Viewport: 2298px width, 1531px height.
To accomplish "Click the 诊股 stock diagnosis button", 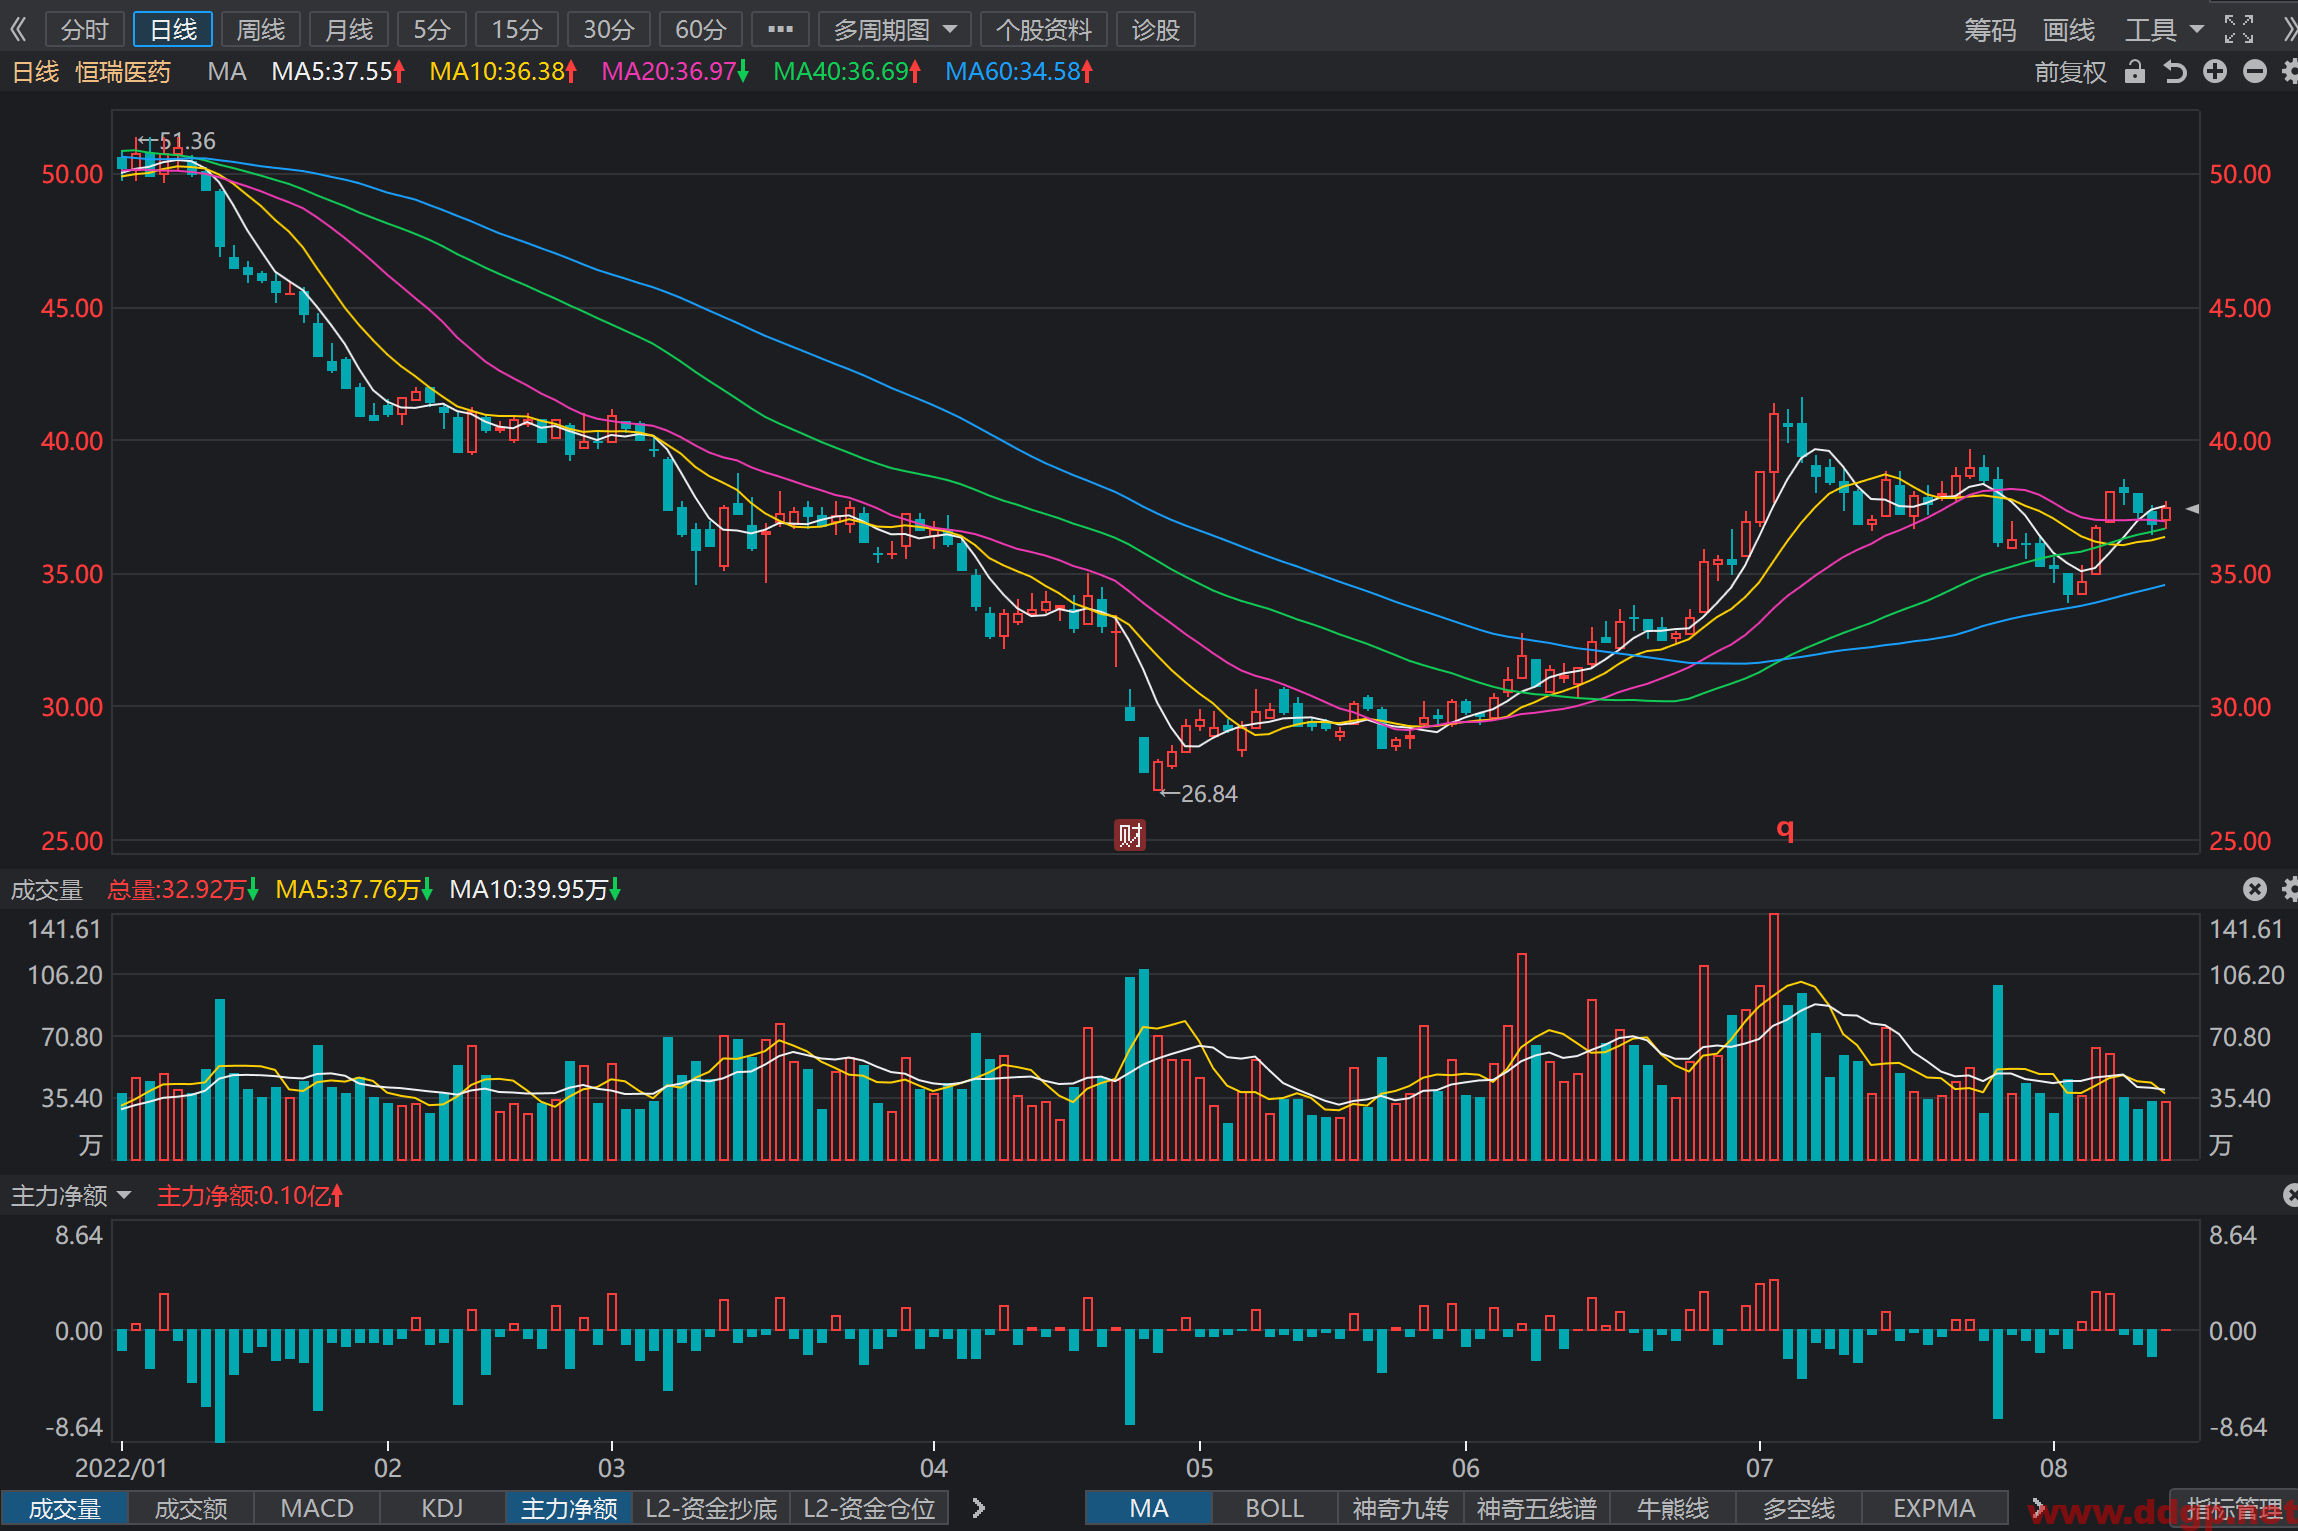I will [x=1156, y=29].
